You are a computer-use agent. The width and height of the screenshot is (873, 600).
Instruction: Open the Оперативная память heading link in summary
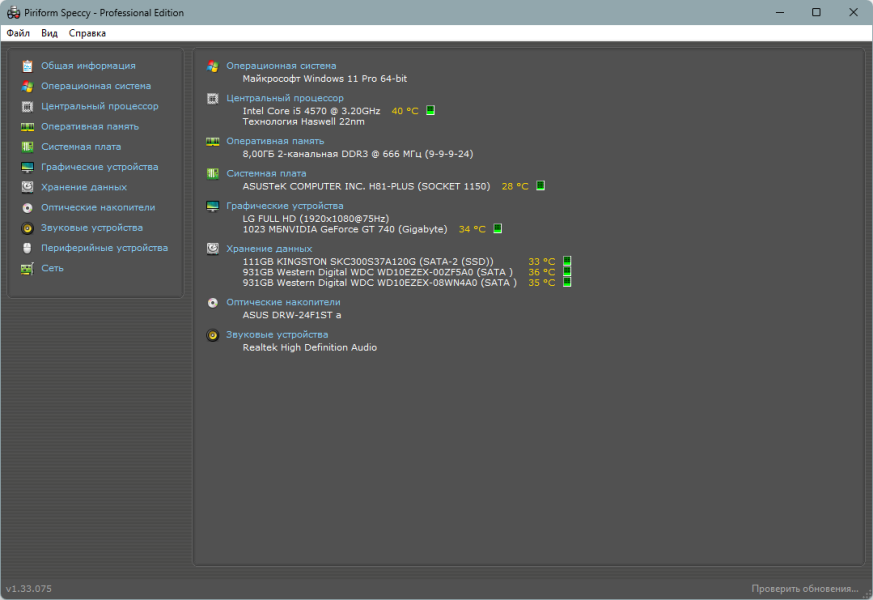275,141
